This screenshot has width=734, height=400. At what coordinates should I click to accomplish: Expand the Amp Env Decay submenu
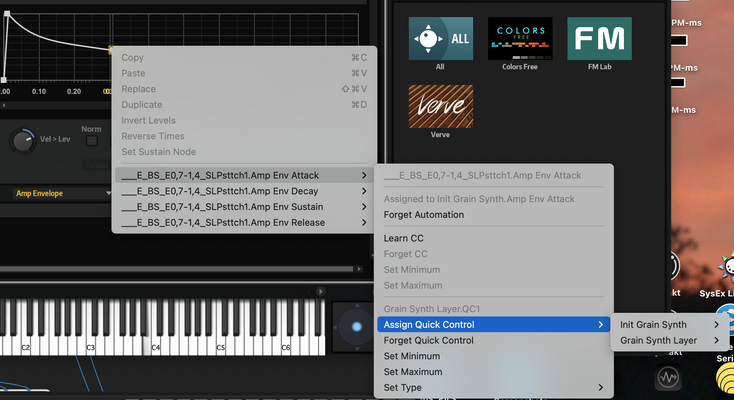[243, 191]
